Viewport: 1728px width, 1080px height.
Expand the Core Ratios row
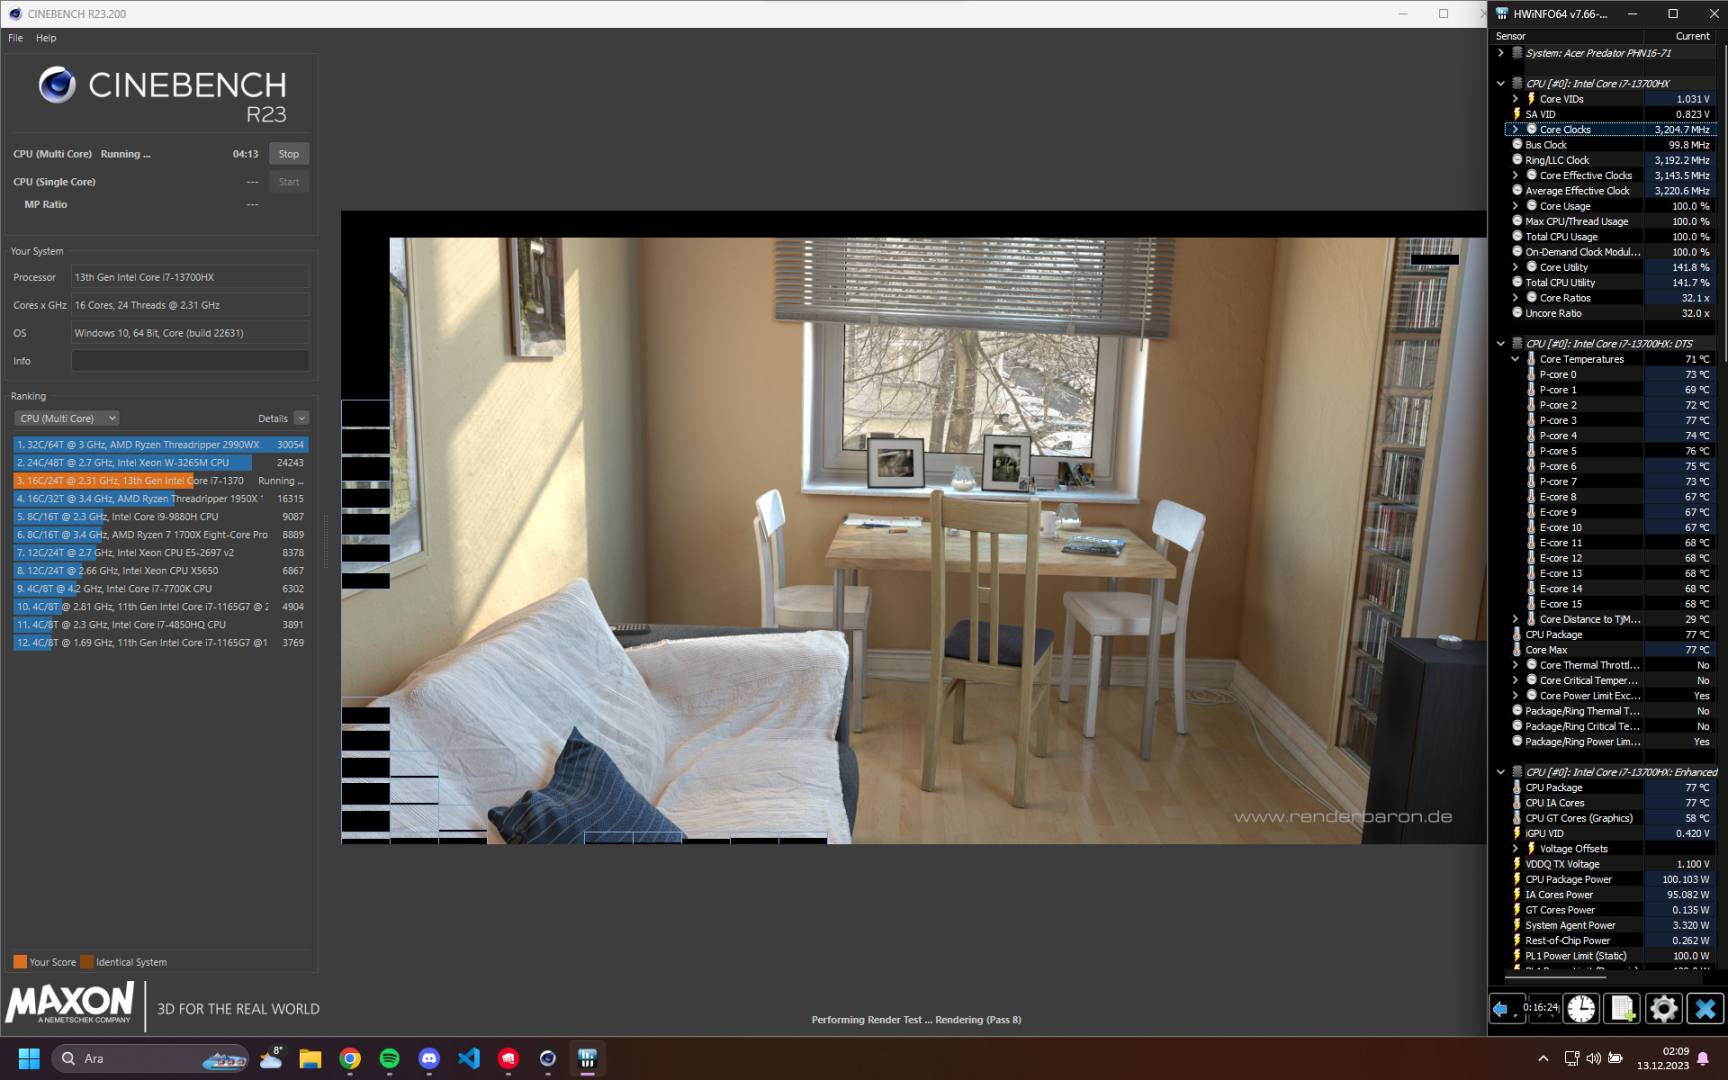pos(1515,298)
